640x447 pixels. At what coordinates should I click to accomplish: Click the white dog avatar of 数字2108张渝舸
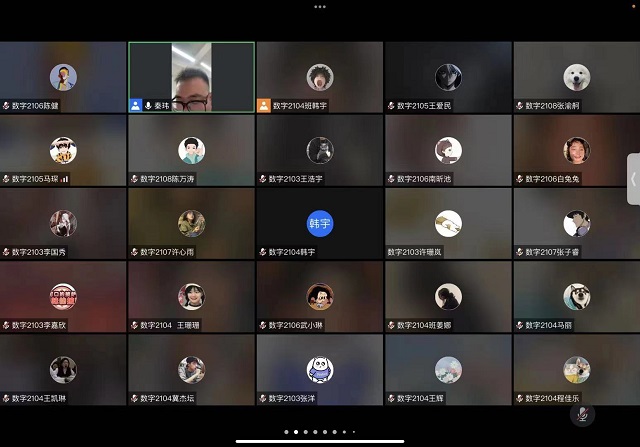[x=576, y=77]
